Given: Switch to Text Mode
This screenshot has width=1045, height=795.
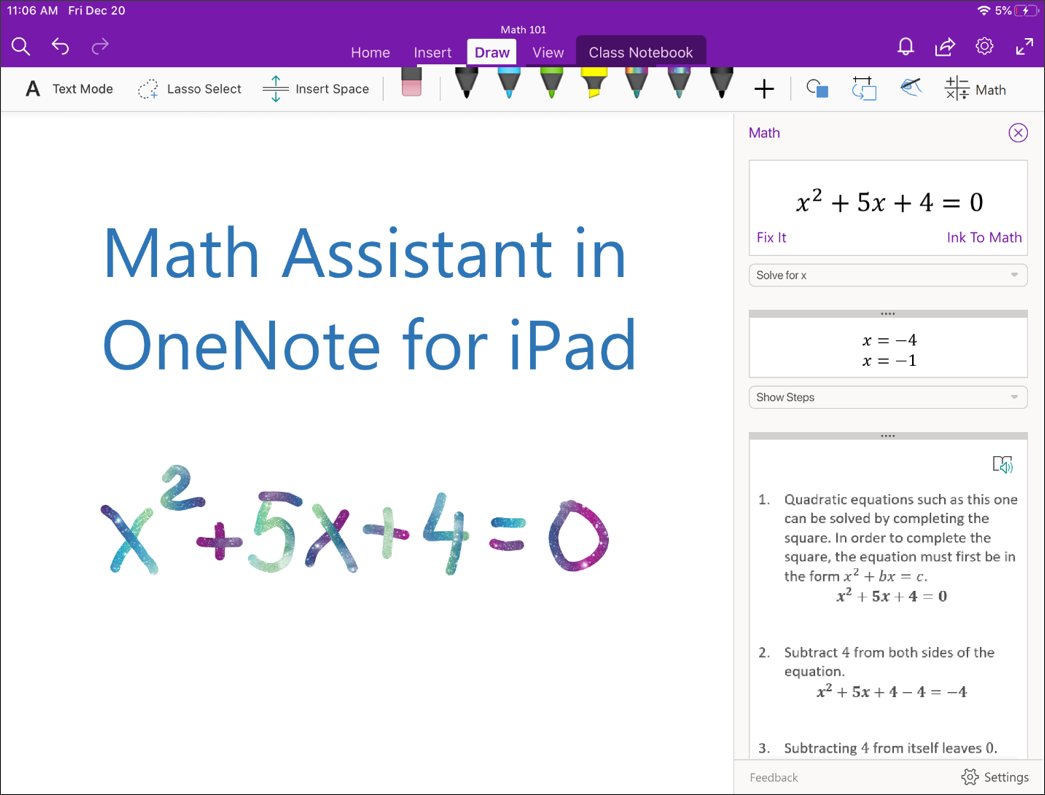Looking at the screenshot, I should [69, 89].
